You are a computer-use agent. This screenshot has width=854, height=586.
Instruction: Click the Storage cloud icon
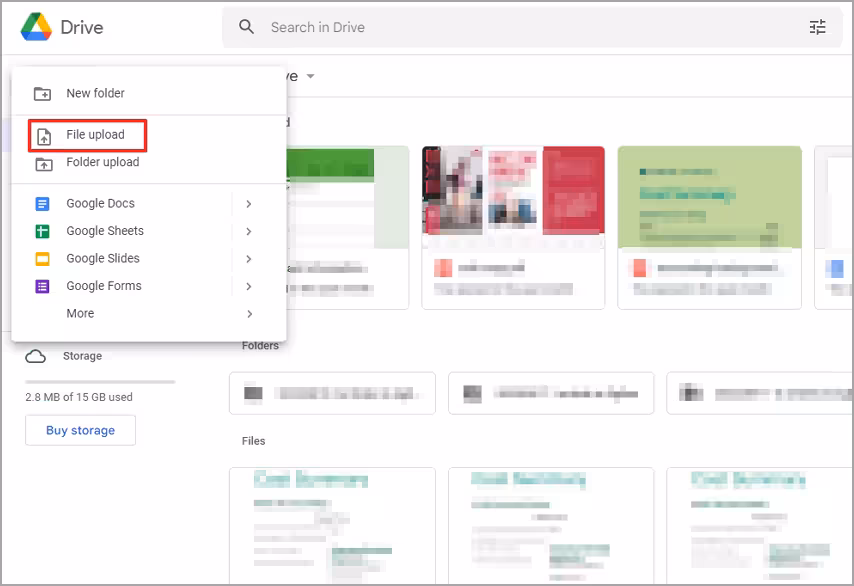[x=35, y=357]
